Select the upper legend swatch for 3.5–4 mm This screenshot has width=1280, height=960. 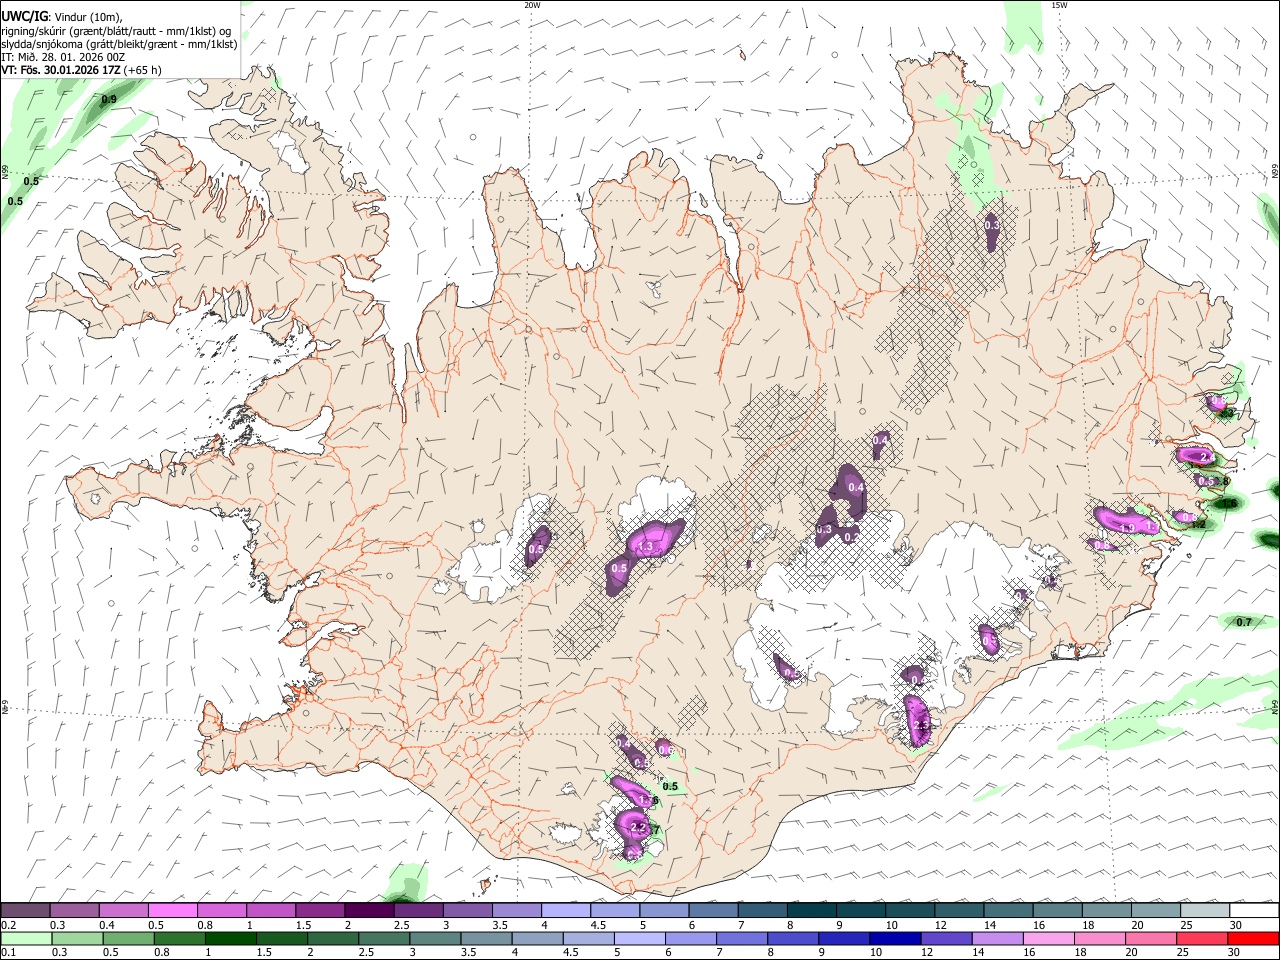coord(516,911)
